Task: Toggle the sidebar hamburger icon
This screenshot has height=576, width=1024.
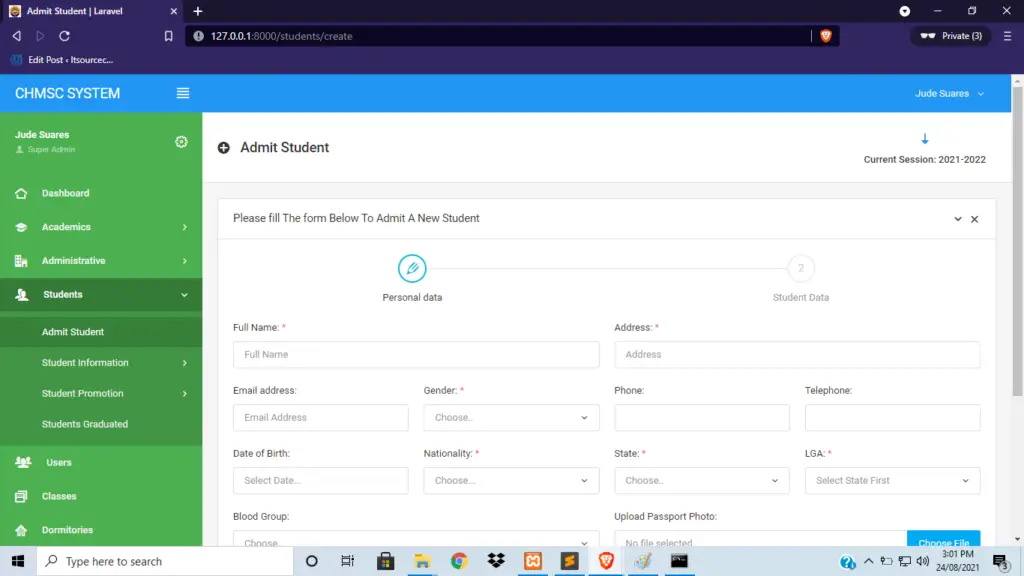Action: click(x=183, y=93)
